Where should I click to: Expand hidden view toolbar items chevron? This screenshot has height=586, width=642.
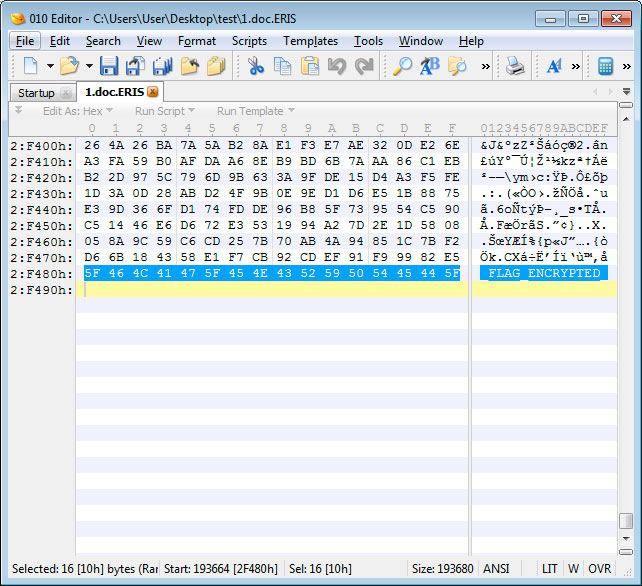(576, 66)
